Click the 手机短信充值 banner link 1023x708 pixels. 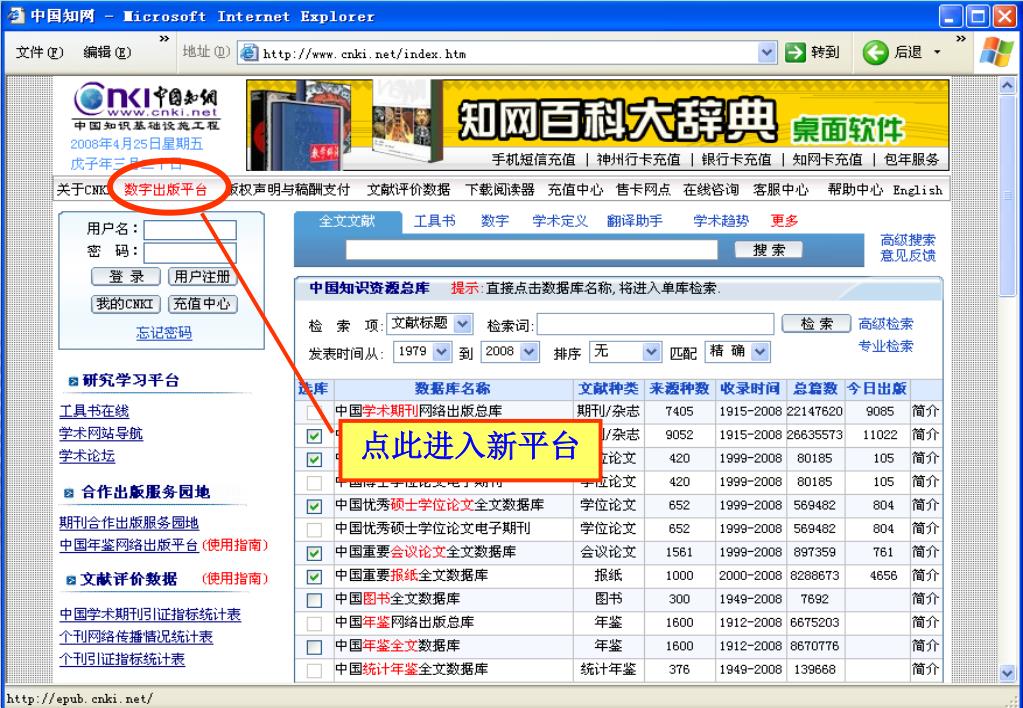pos(533,160)
